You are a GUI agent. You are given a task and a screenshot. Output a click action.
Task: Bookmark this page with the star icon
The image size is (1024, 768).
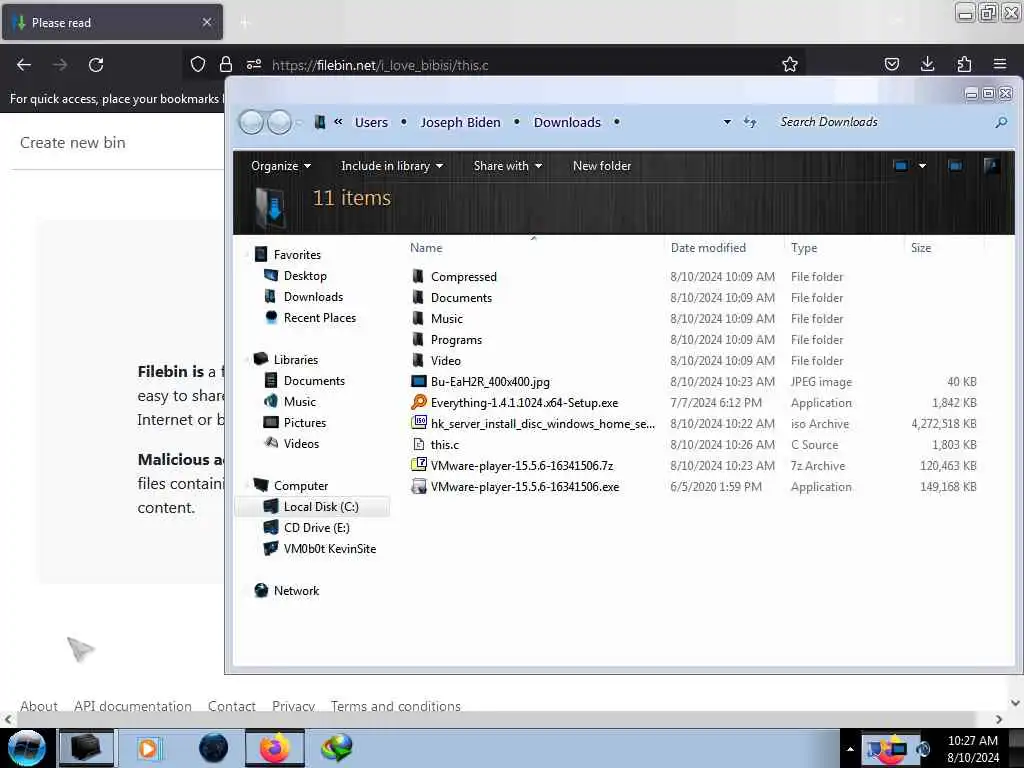(x=790, y=64)
